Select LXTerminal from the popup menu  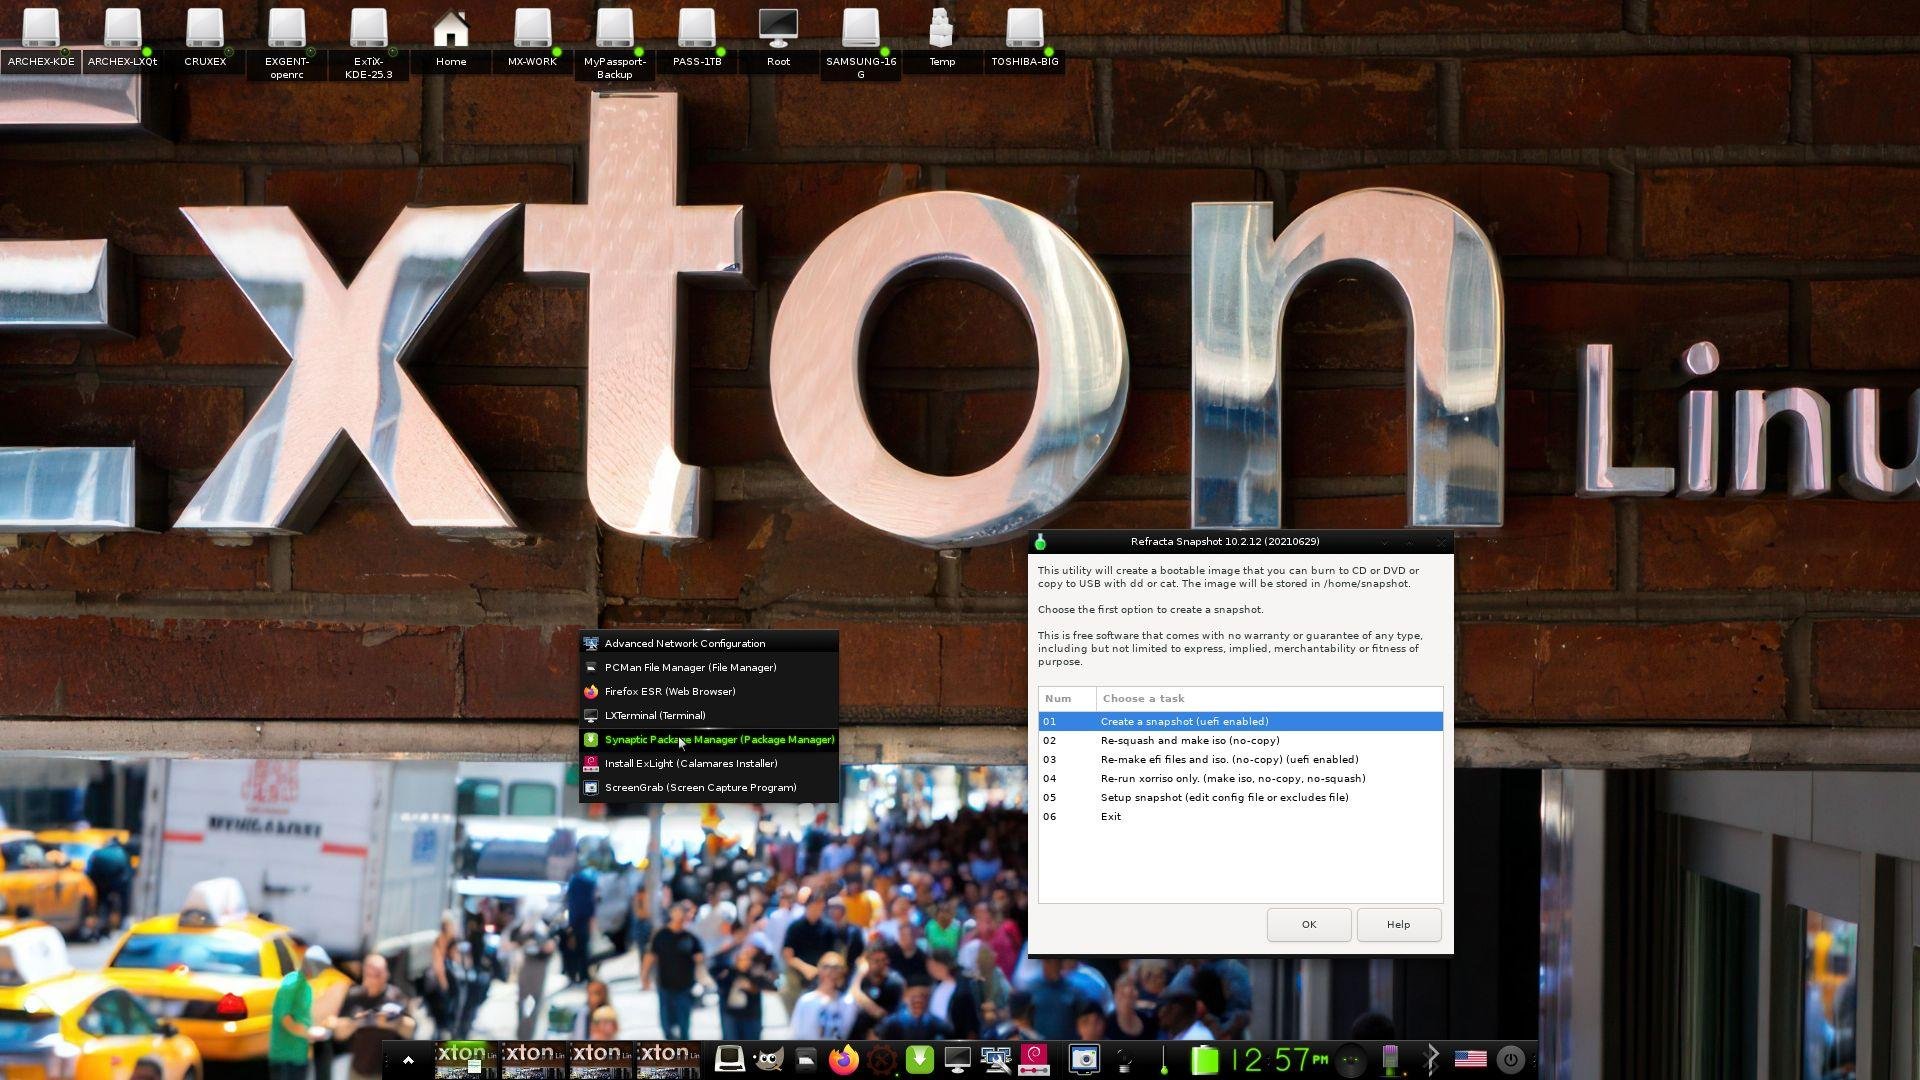point(655,716)
